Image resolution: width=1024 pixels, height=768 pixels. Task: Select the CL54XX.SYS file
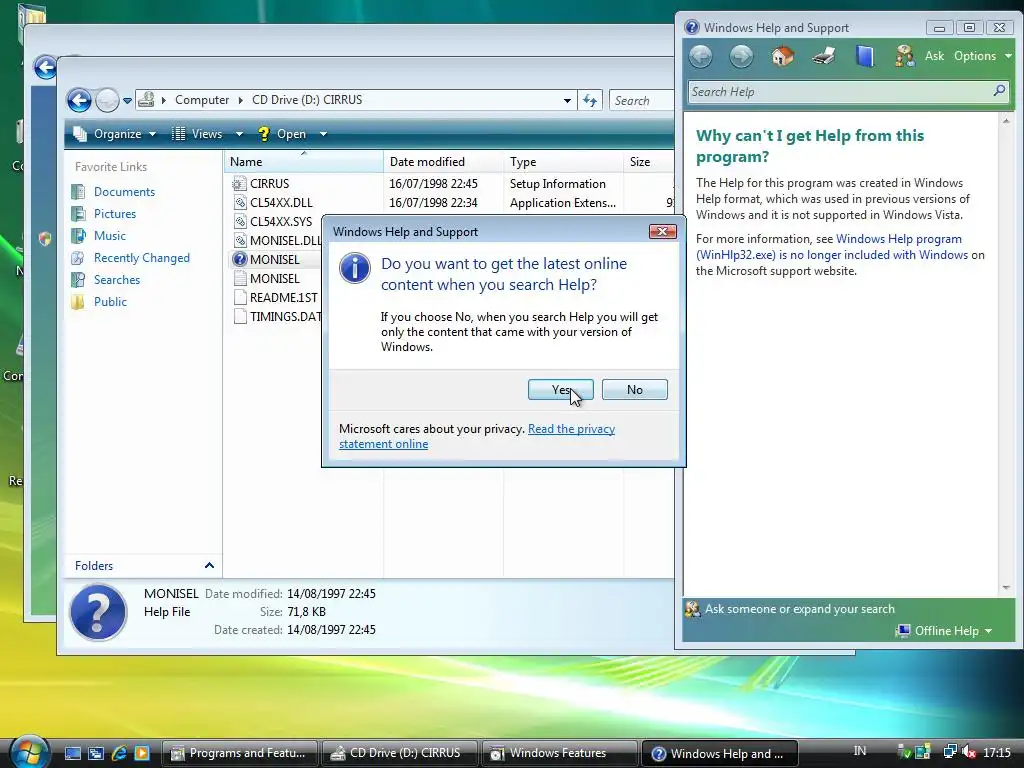pyautogui.click(x=281, y=222)
